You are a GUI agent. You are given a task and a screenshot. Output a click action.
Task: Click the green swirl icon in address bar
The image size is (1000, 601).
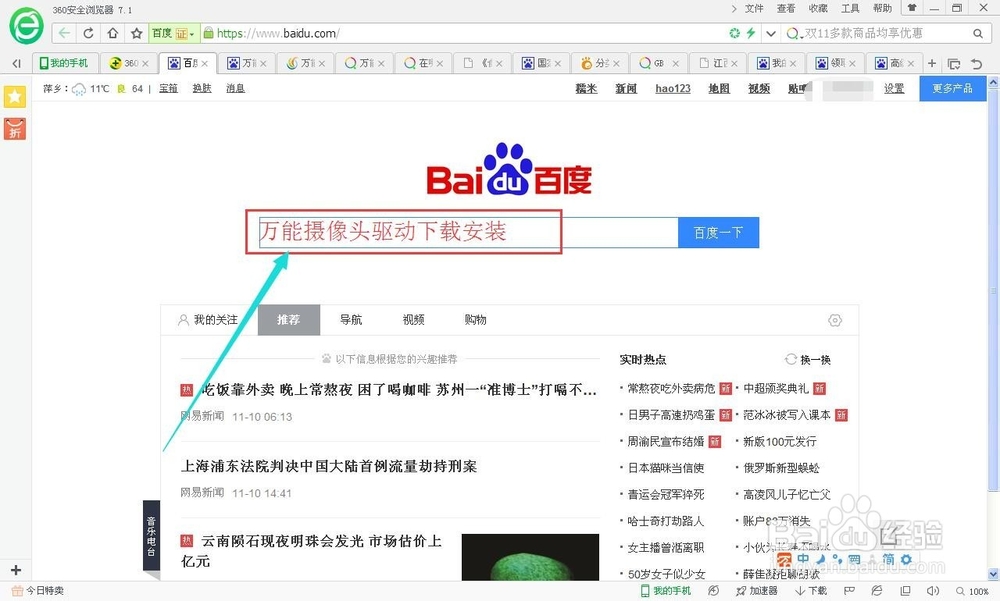pos(735,33)
